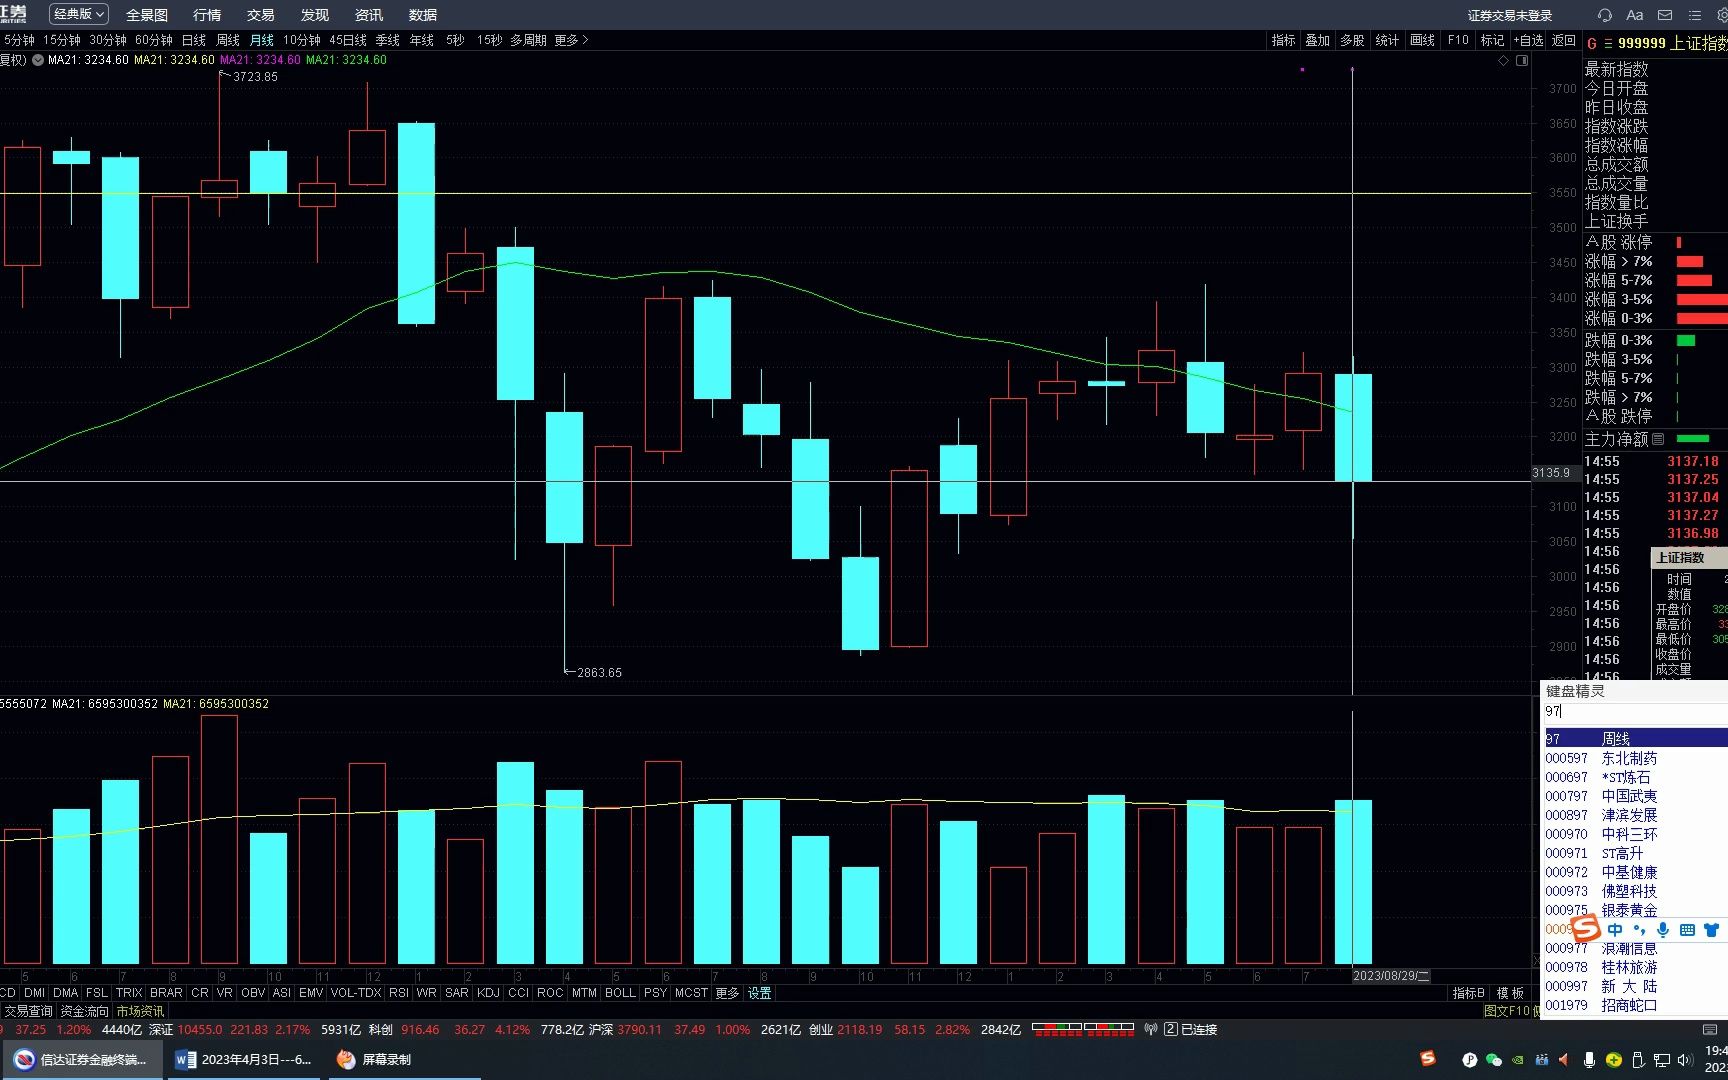
Task: Open 设置 in the indicator bar
Action: pyautogui.click(x=759, y=993)
